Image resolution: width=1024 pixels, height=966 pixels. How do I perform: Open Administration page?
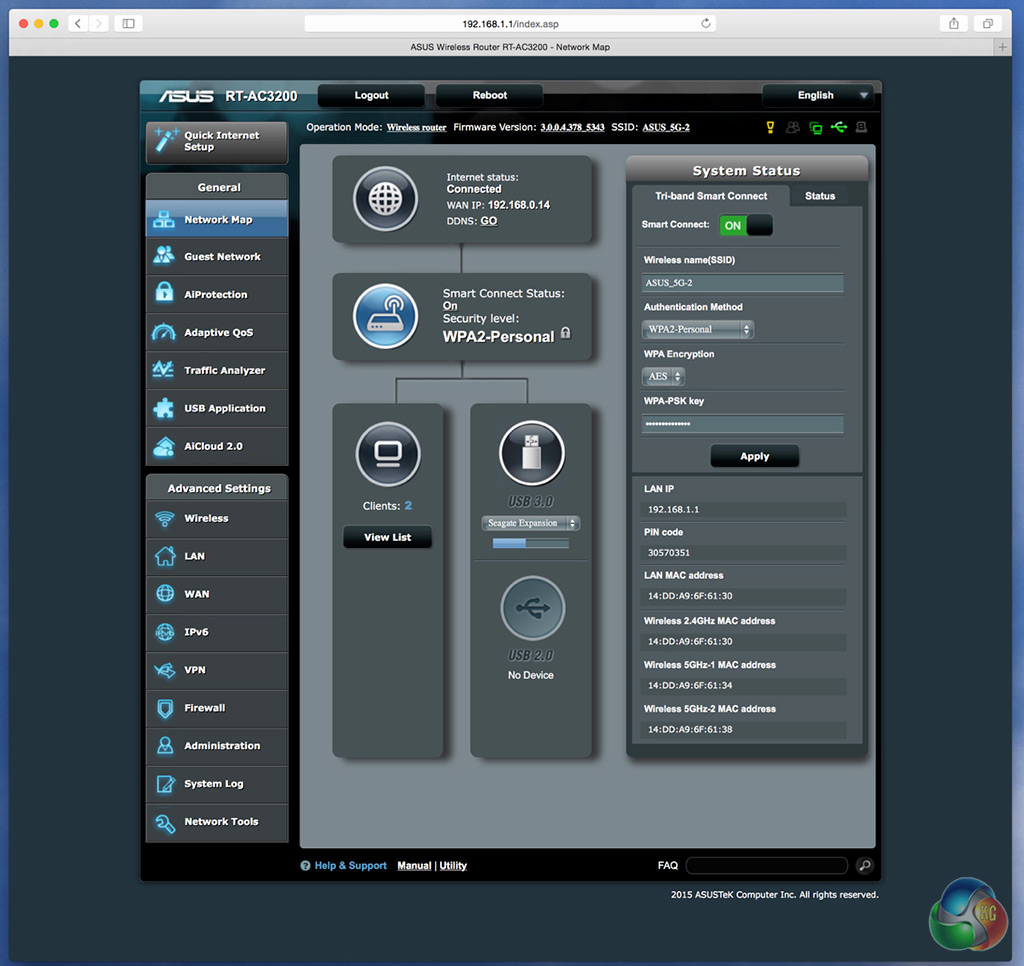point(217,746)
